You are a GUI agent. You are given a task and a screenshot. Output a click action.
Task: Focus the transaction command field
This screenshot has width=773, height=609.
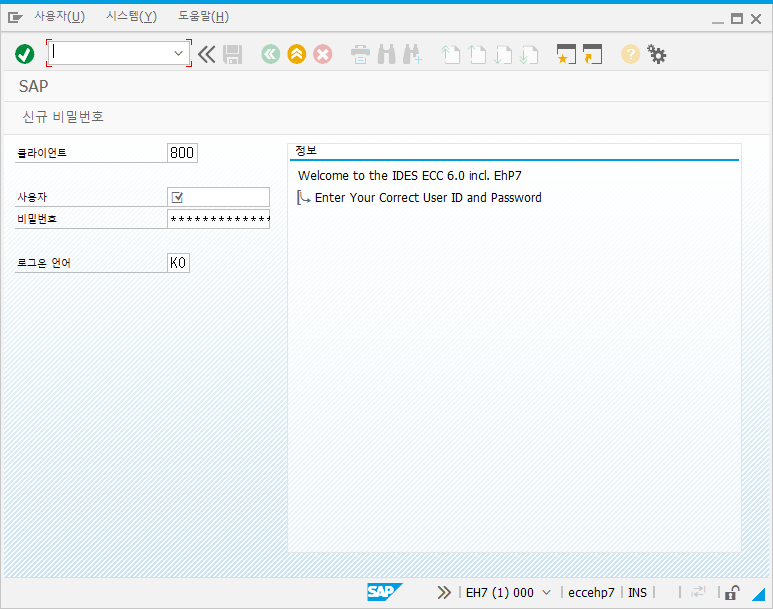click(x=118, y=53)
